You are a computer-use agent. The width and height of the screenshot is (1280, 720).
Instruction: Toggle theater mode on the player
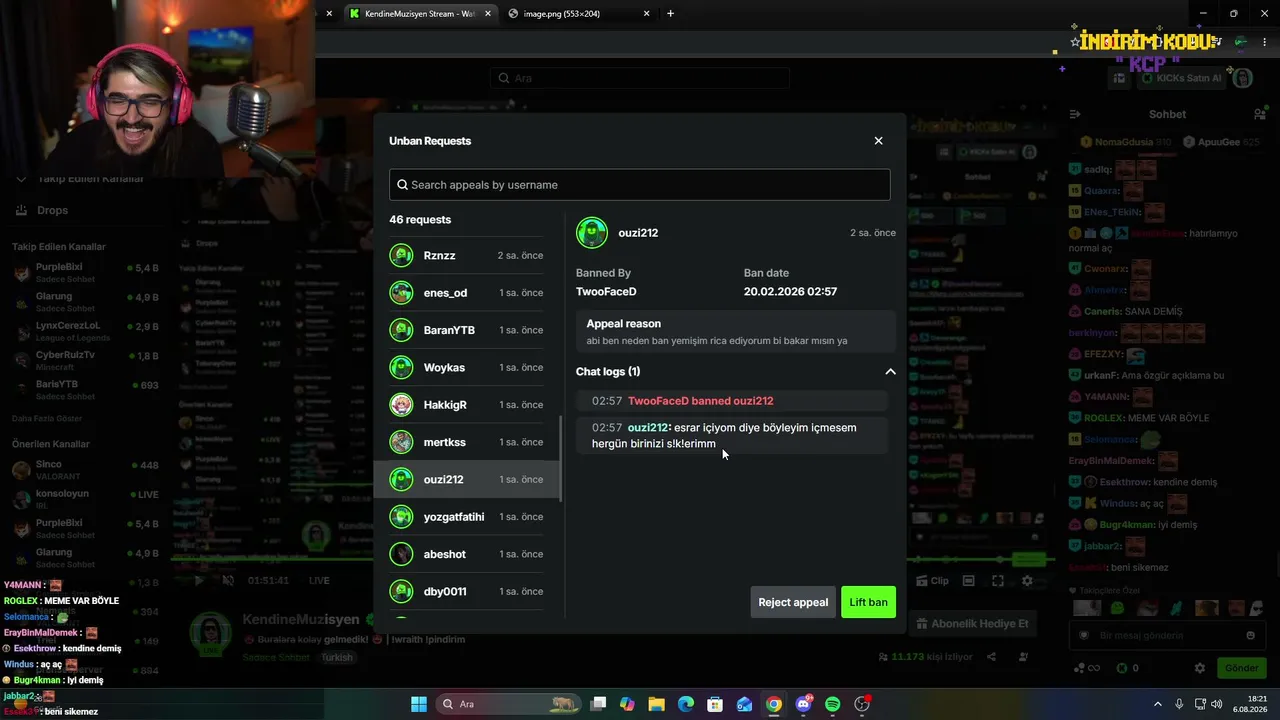pyautogui.click(x=968, y=581)
